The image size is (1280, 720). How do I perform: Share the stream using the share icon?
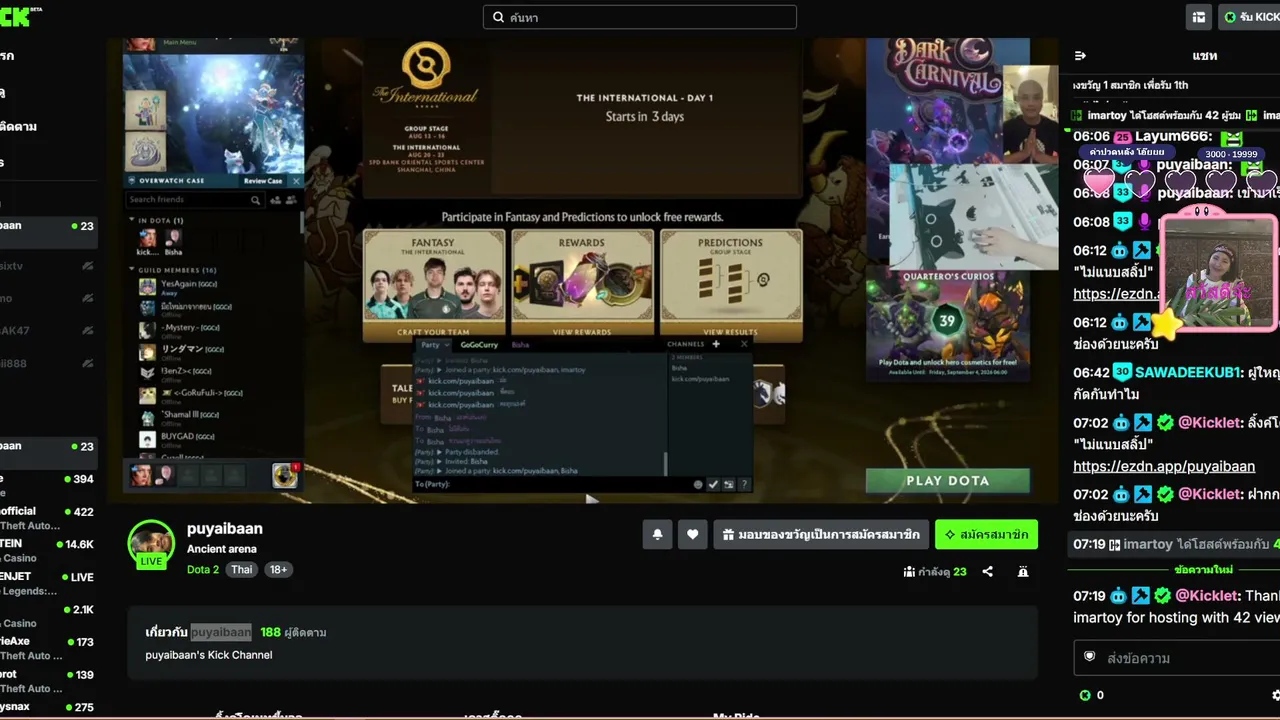coord(988,572)
